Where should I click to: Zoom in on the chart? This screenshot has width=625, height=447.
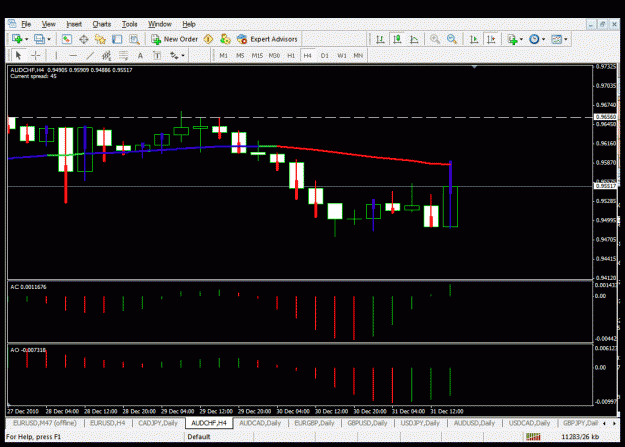pyautogui.click(x=435, y=39)
